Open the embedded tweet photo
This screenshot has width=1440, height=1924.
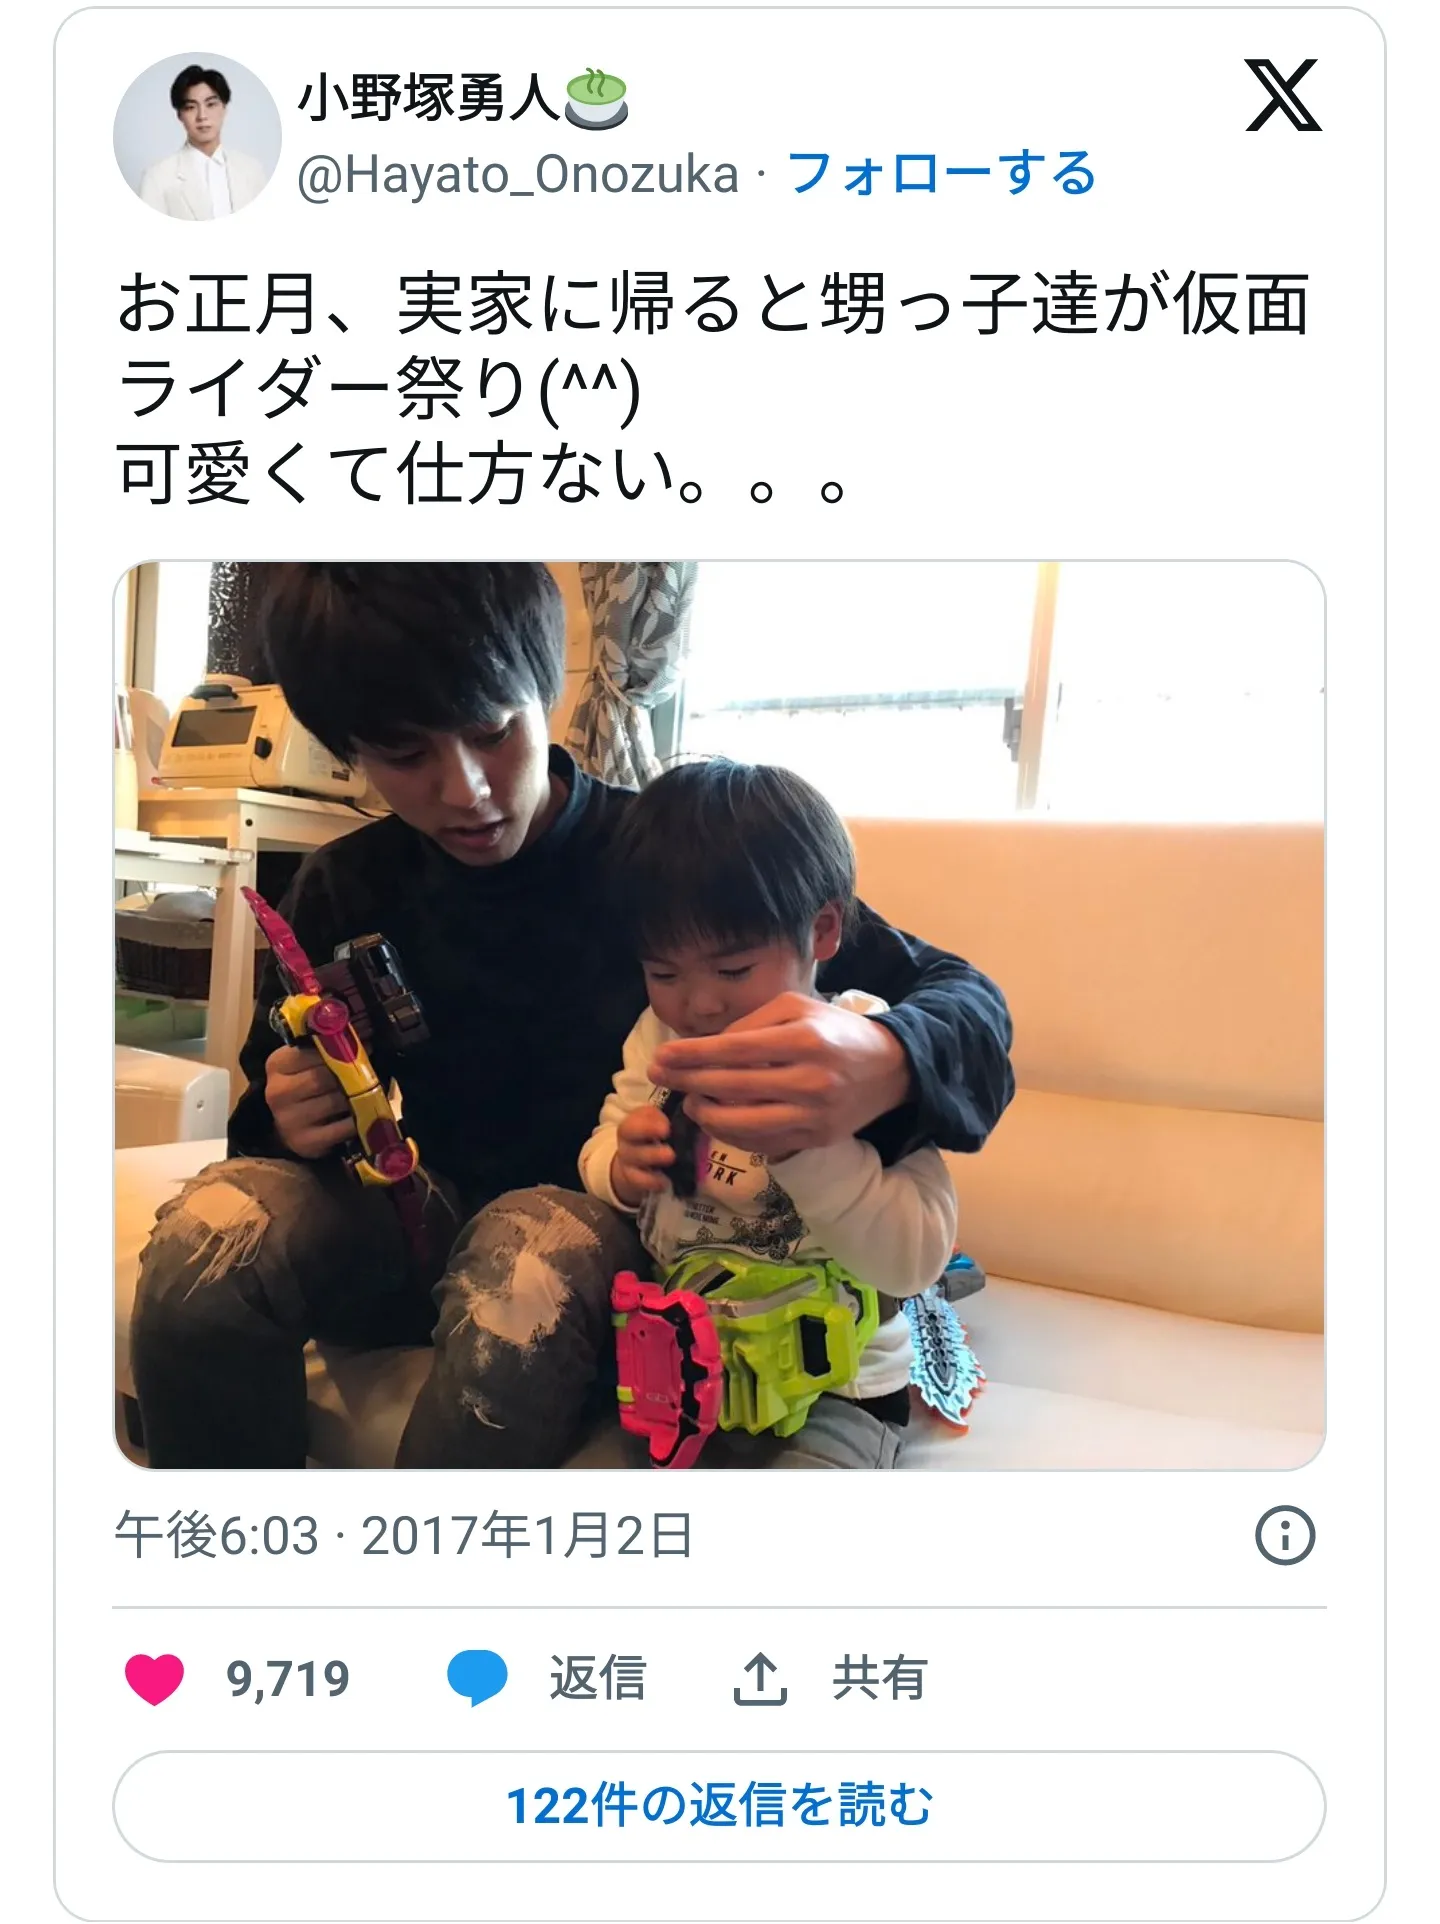coord(719,1015)
